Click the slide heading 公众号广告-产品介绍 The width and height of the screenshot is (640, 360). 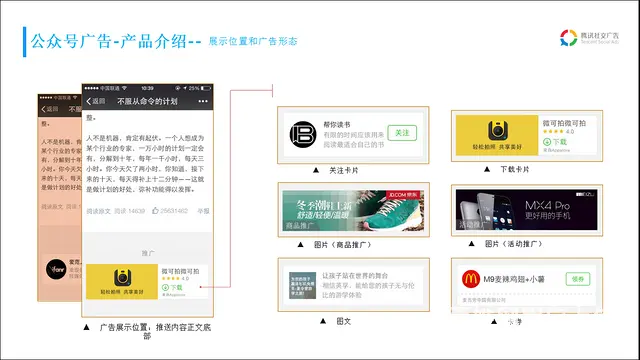coord(109,42)
